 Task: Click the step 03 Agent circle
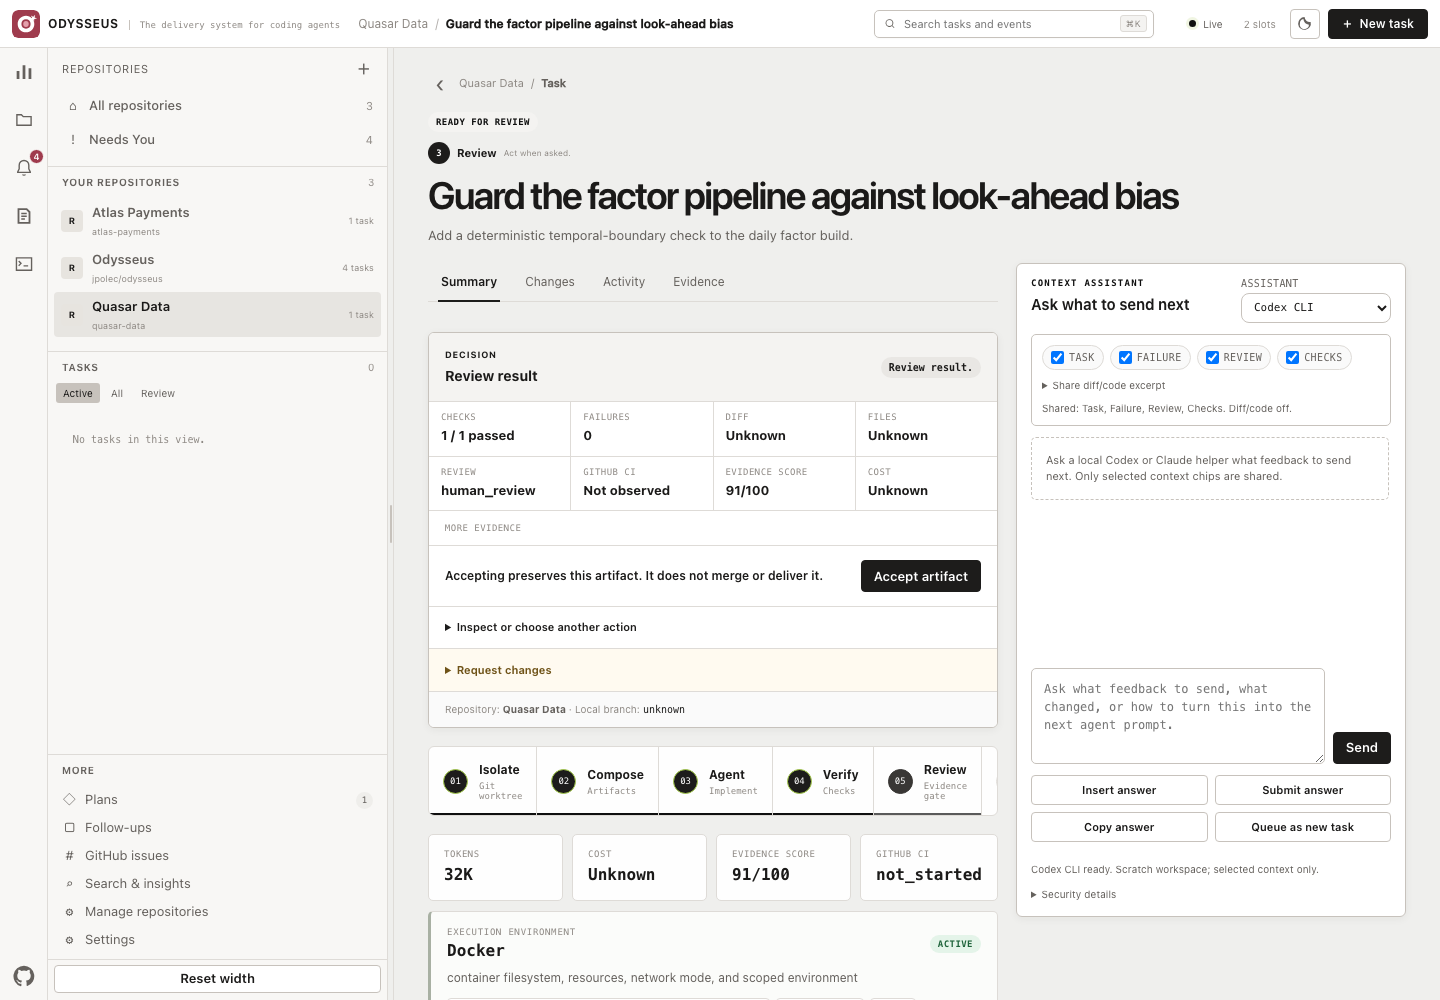coord(685,781)
